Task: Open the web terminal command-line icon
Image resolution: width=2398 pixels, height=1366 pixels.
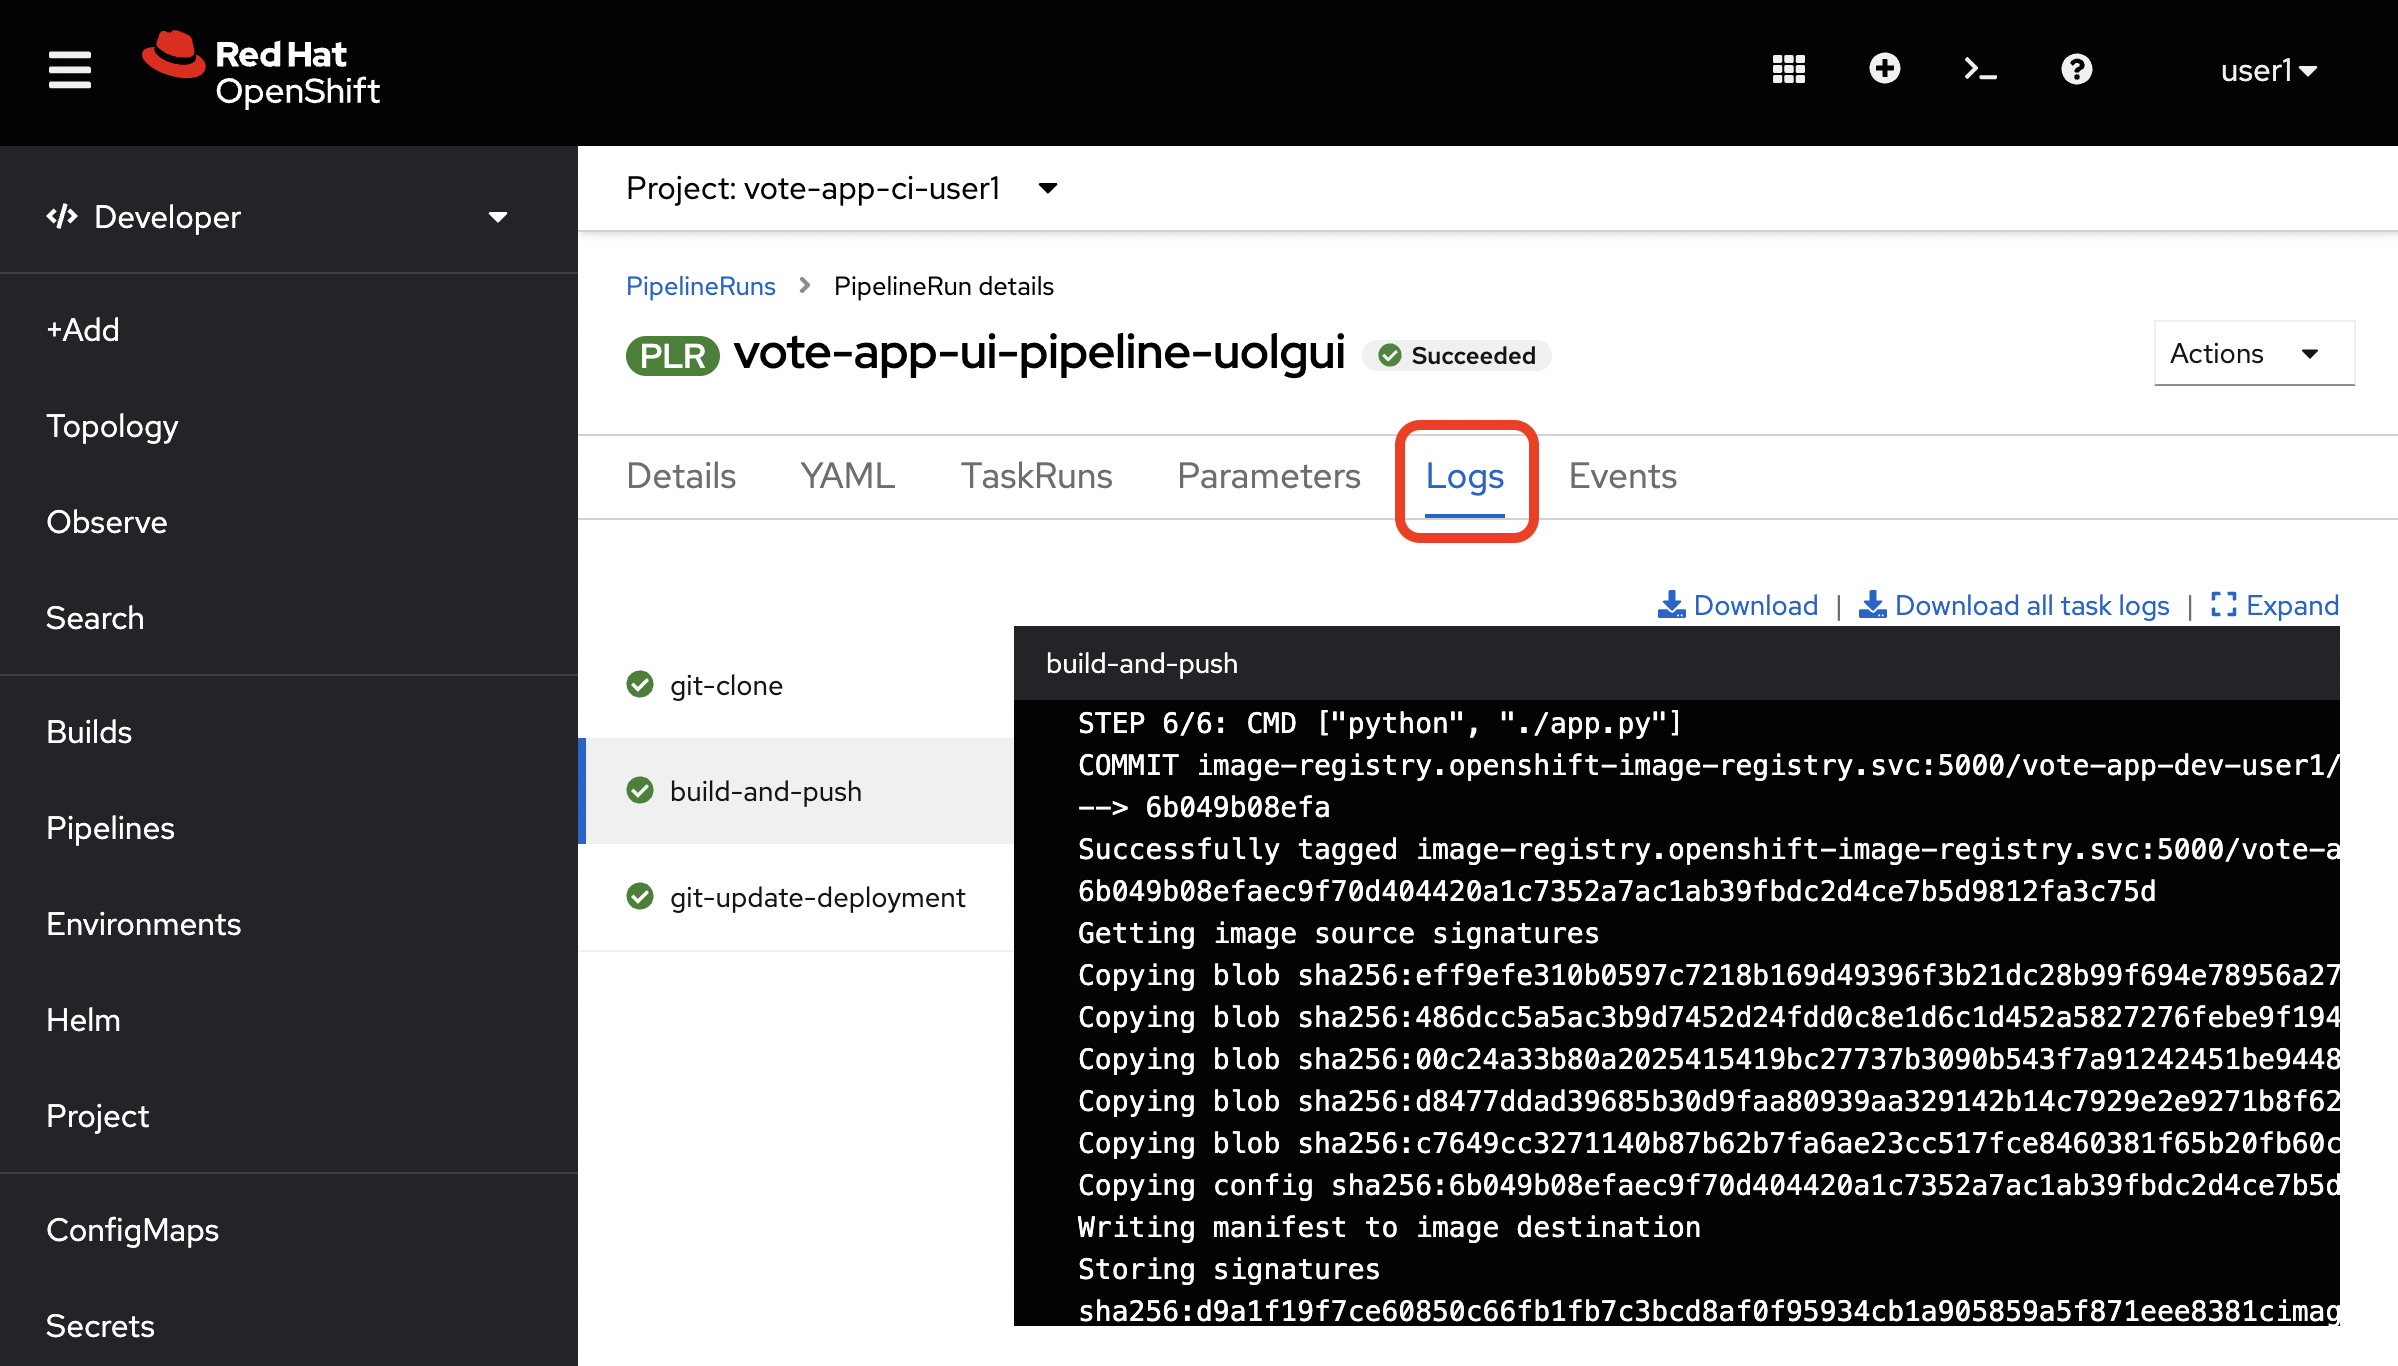Action: pos(1980,69)
